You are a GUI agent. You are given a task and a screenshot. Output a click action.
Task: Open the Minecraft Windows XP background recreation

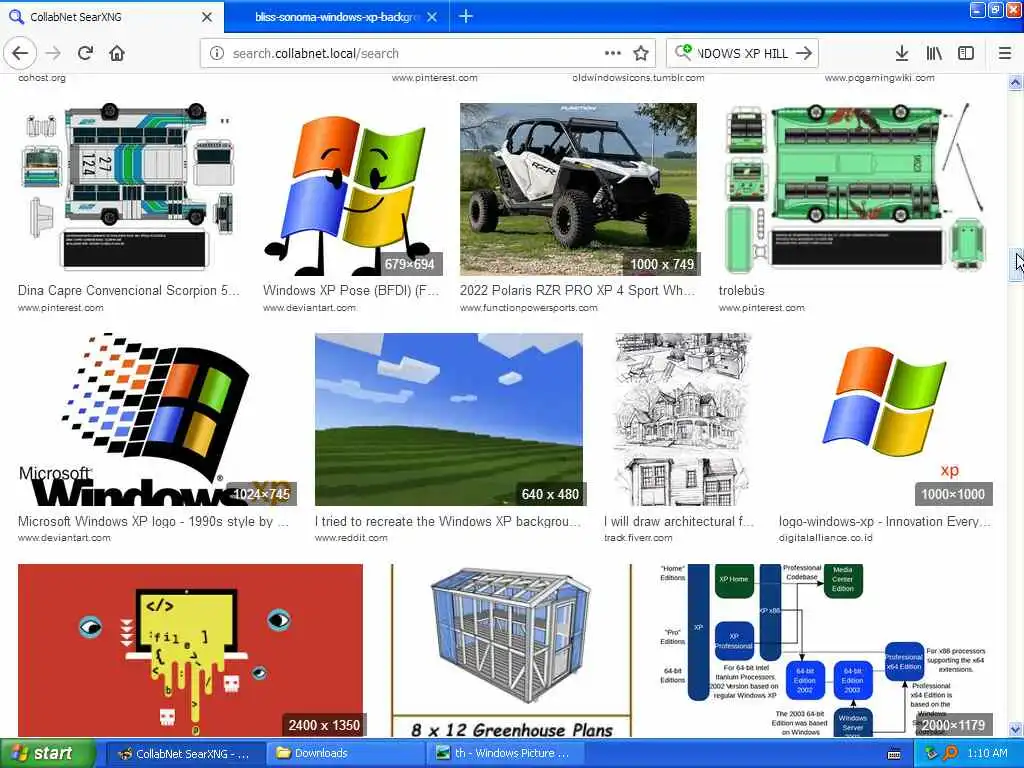tap(449, 419)
